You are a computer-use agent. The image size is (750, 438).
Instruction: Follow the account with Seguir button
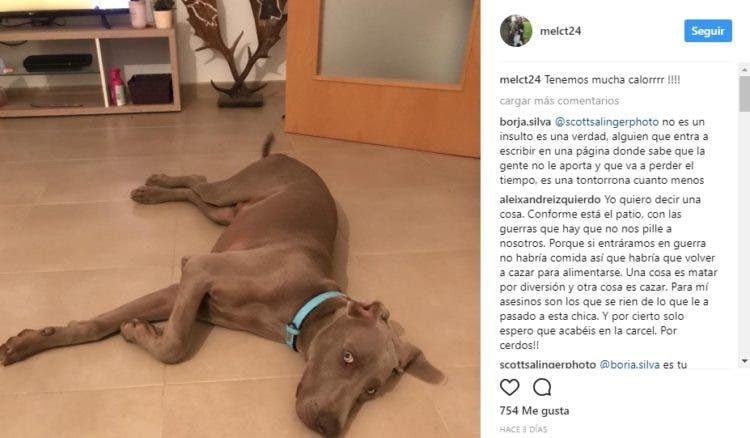pos(707,31)
